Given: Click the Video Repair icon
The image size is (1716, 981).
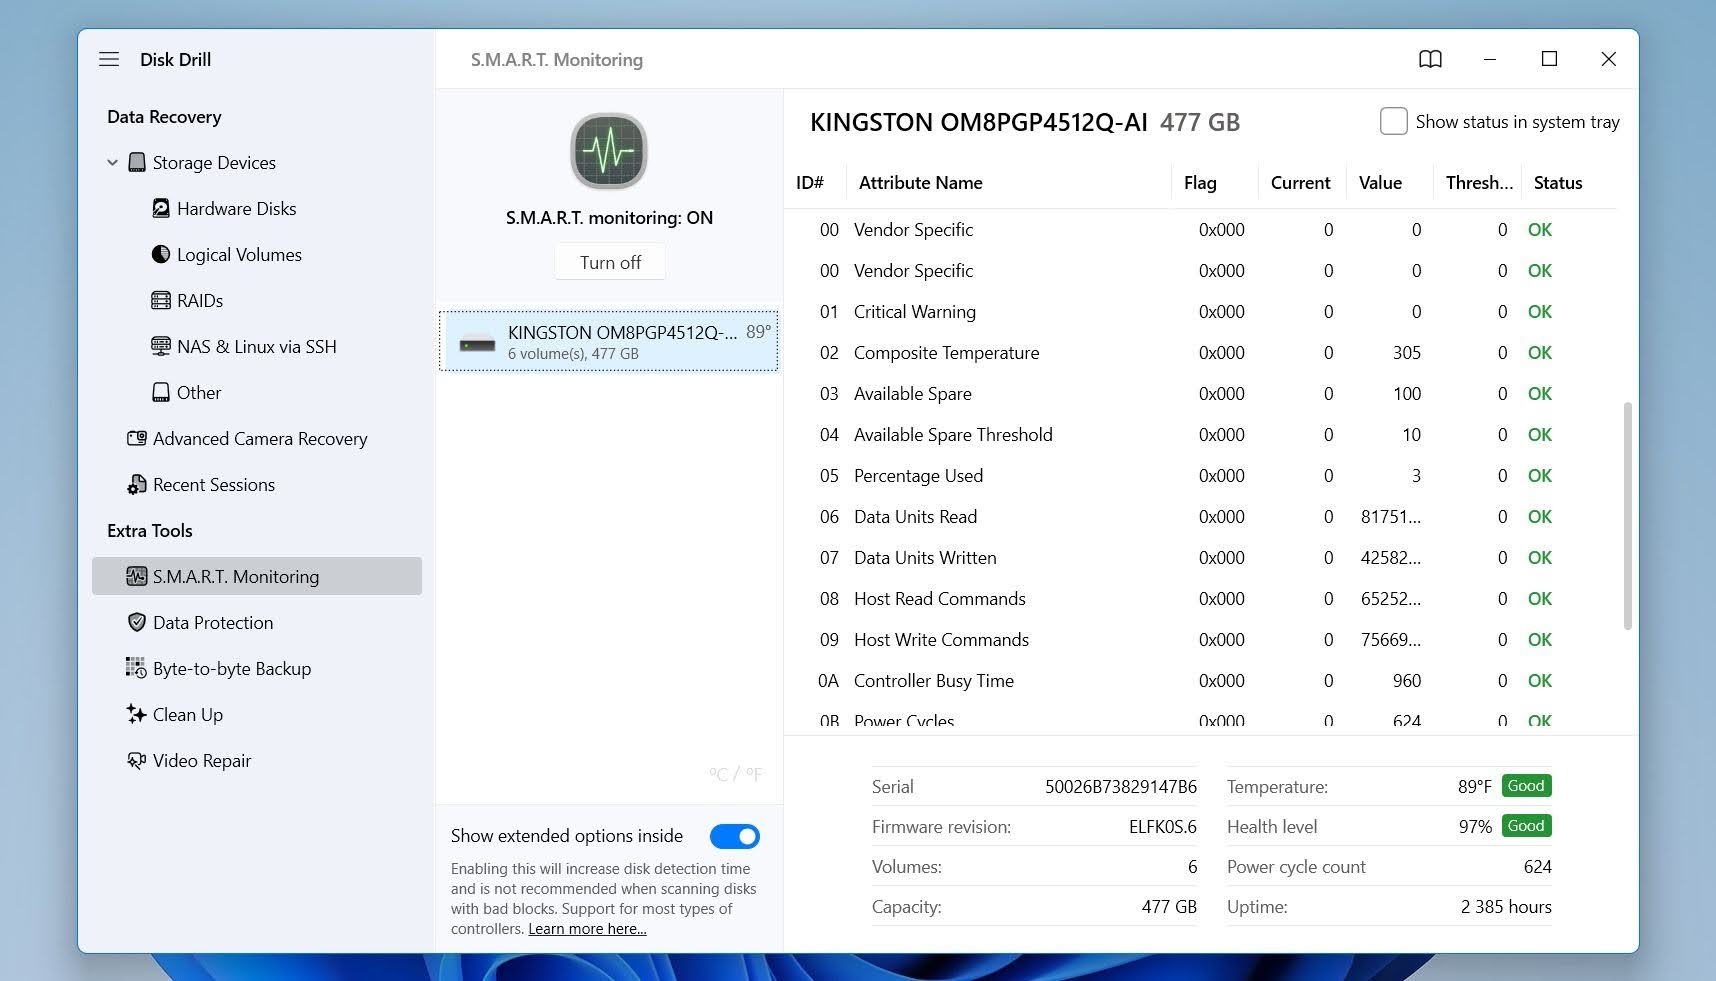Looking at the screenshot, I should 137,761.
